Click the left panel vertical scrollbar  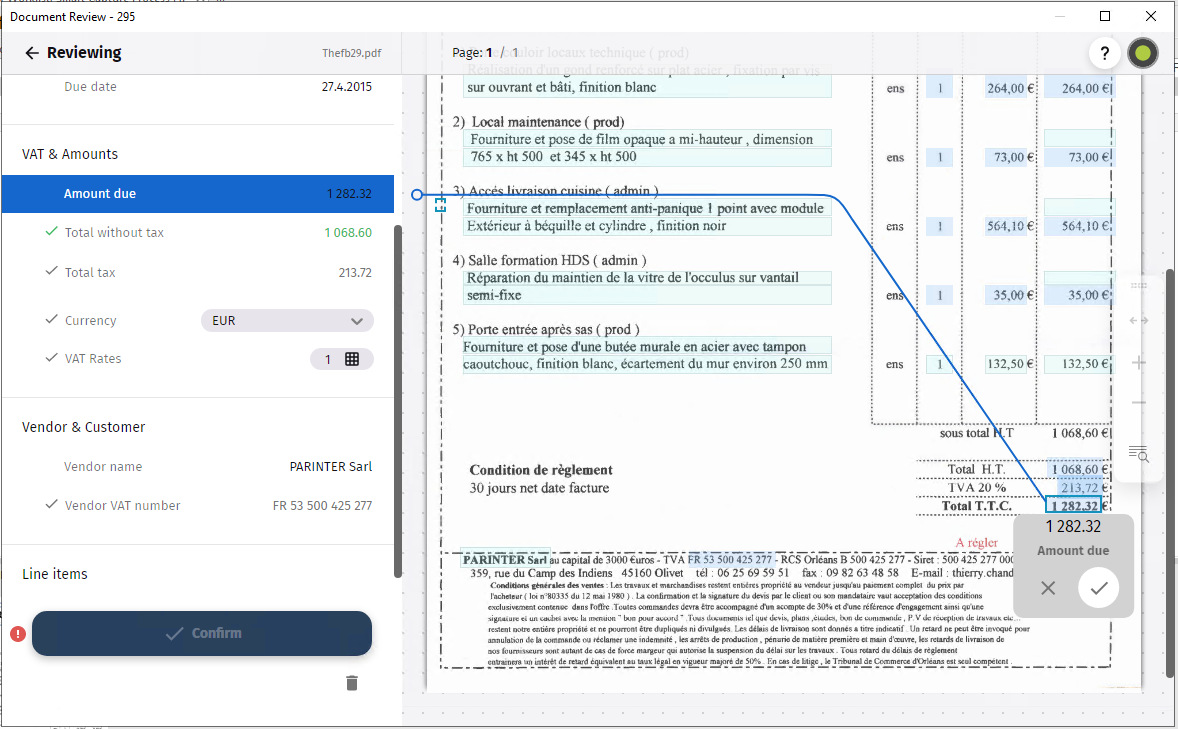tap(398, 400)
